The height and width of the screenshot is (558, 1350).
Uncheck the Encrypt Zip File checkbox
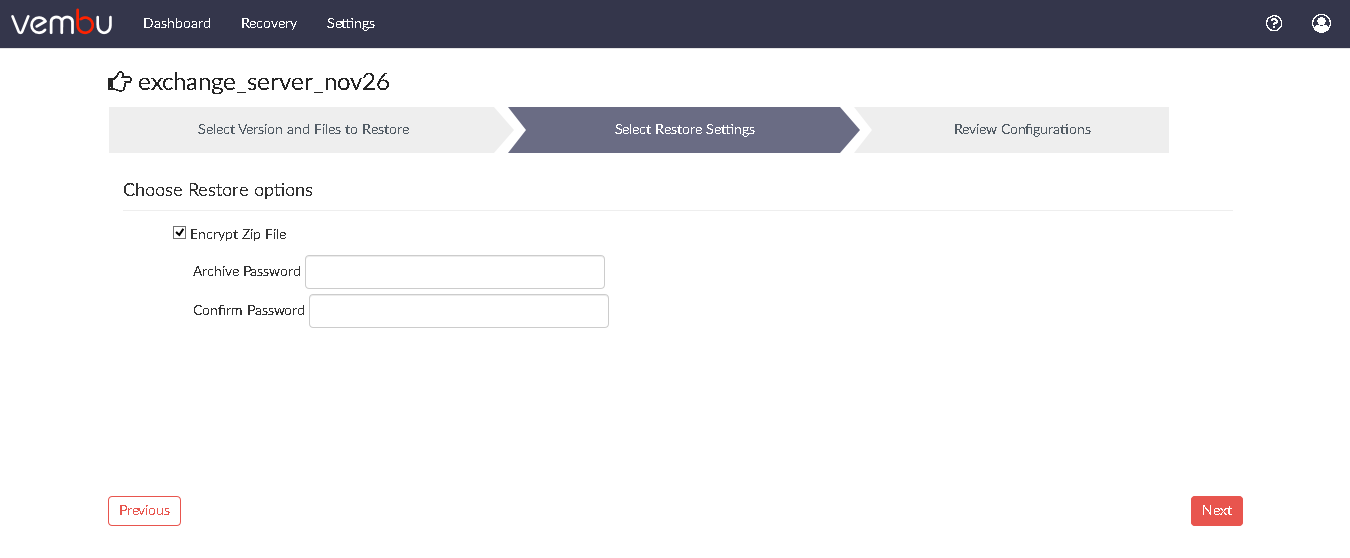click(179, 233)
